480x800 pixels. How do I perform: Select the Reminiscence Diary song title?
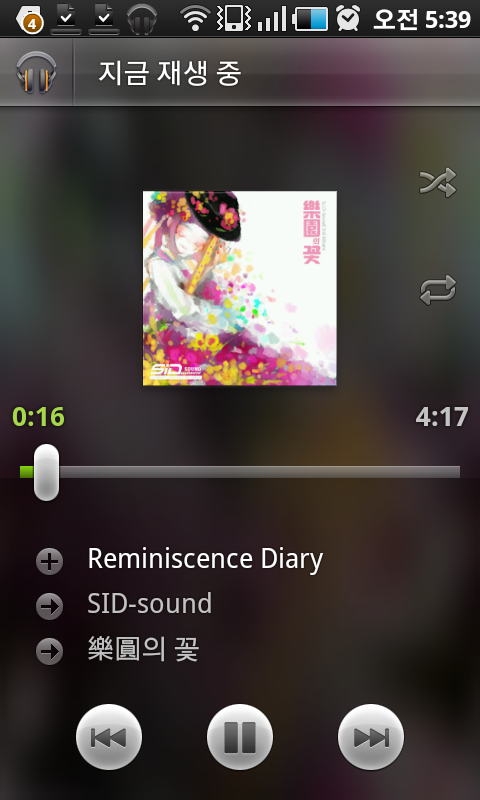pyautogui.click(x=205, y=560)
